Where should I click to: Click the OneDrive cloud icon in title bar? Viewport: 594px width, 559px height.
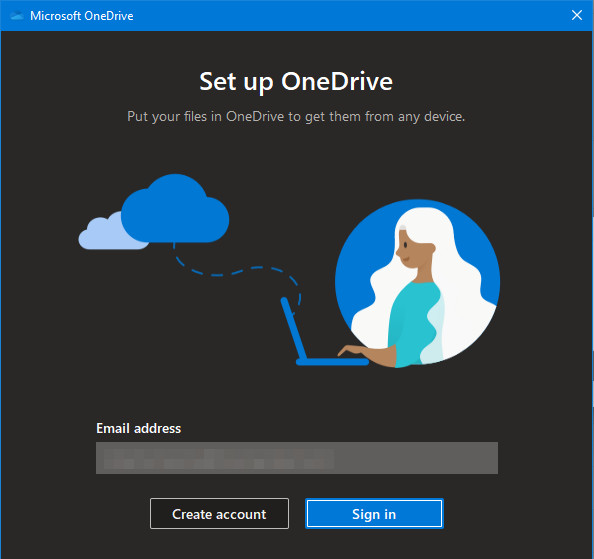pyautogui.click(x=17, y=16)
